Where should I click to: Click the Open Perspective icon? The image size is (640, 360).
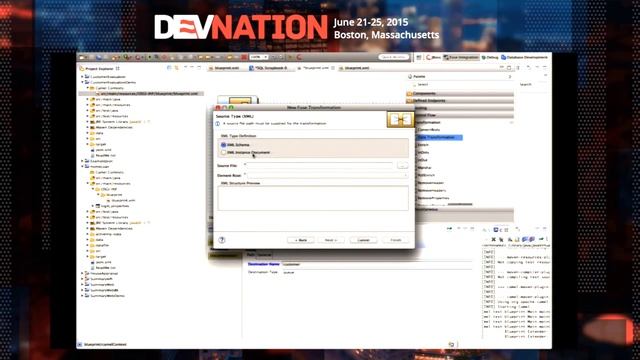click(419, 58)
